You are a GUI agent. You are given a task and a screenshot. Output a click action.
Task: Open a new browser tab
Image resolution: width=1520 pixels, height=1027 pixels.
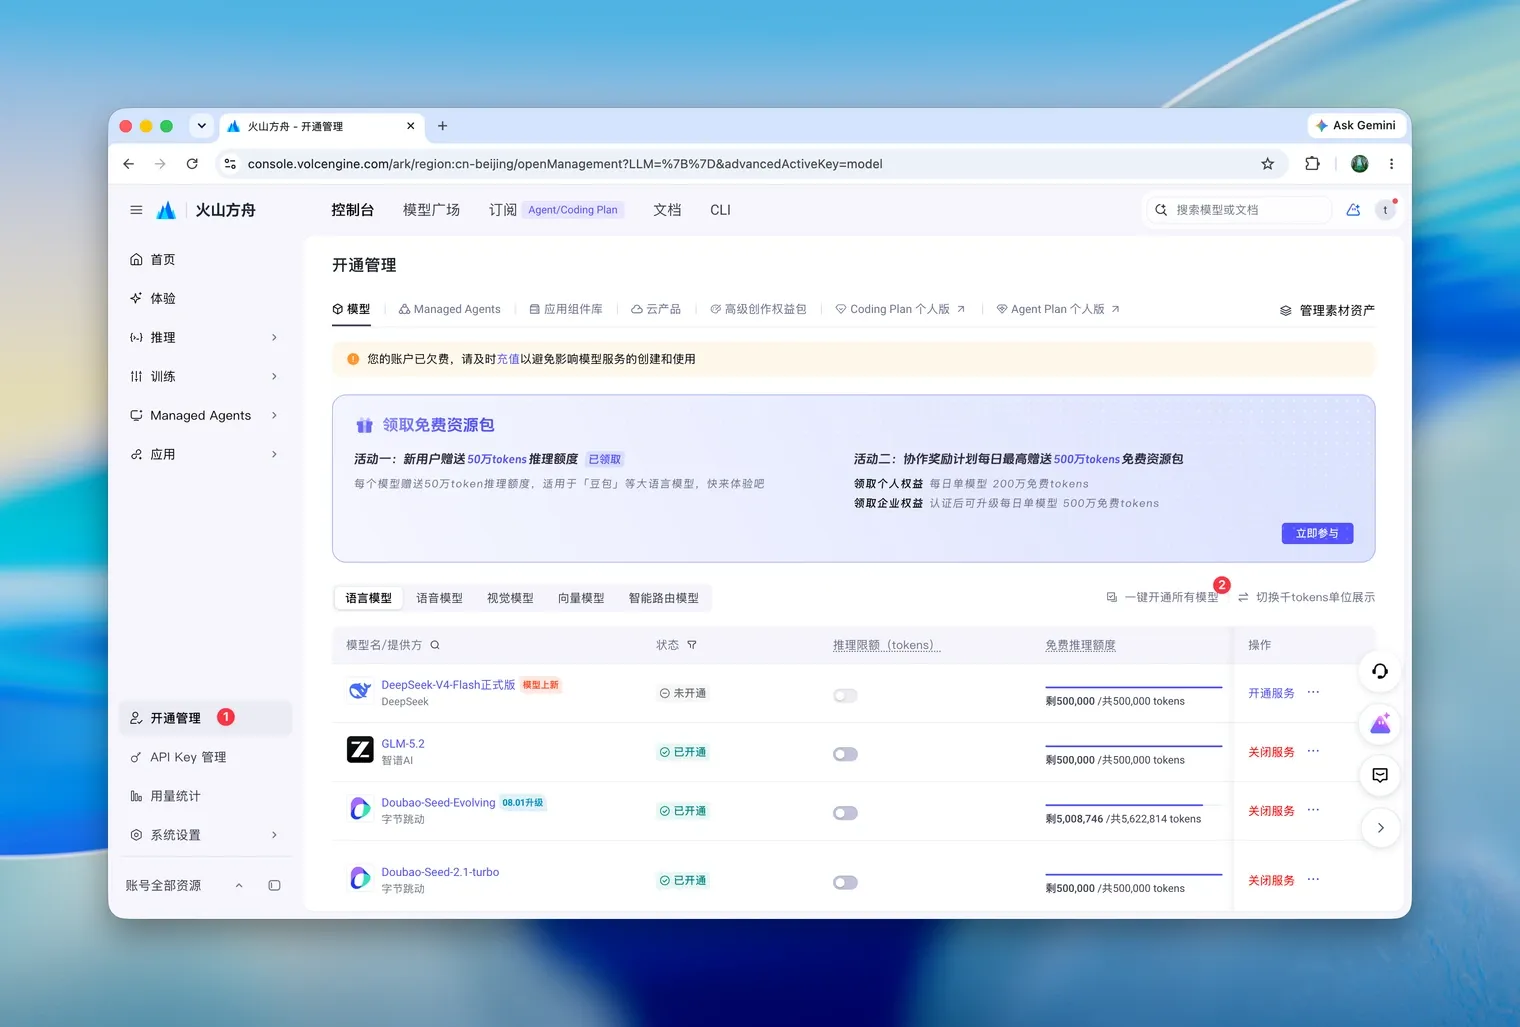tap(442, 126)
